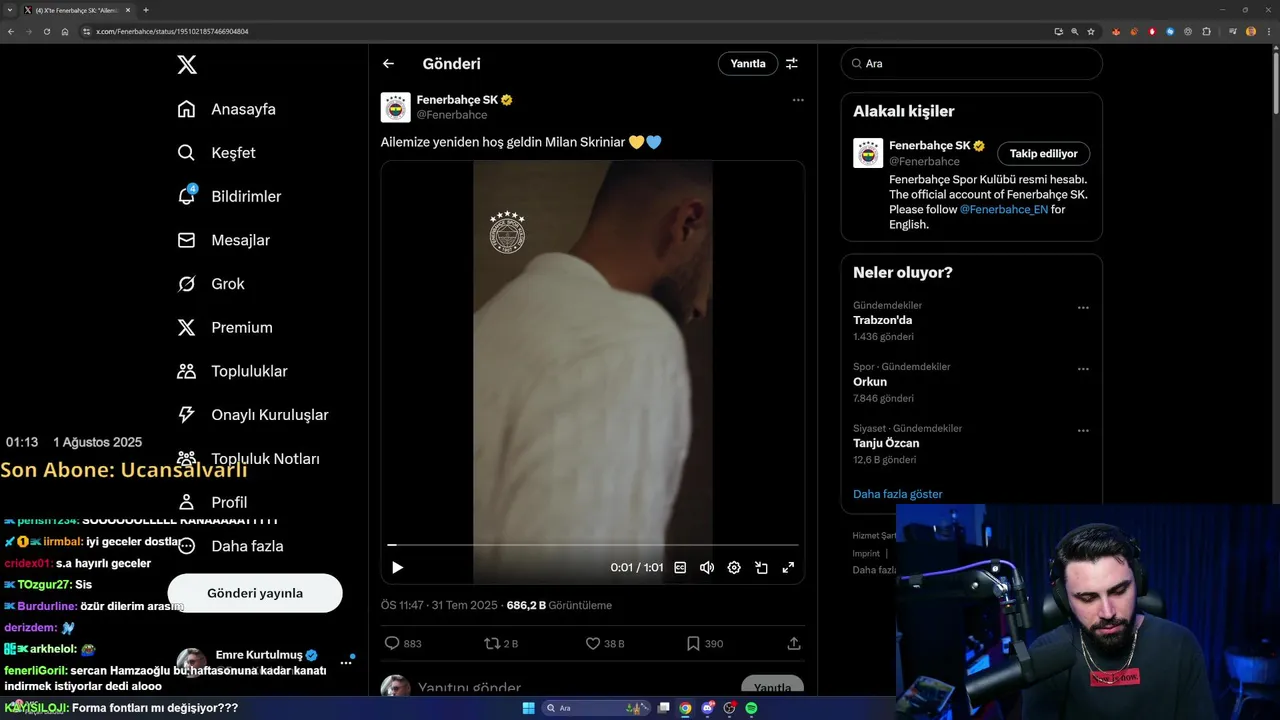Open the browser extensions puzzle icon
Screen dimensions: 1280x720
1206,31
